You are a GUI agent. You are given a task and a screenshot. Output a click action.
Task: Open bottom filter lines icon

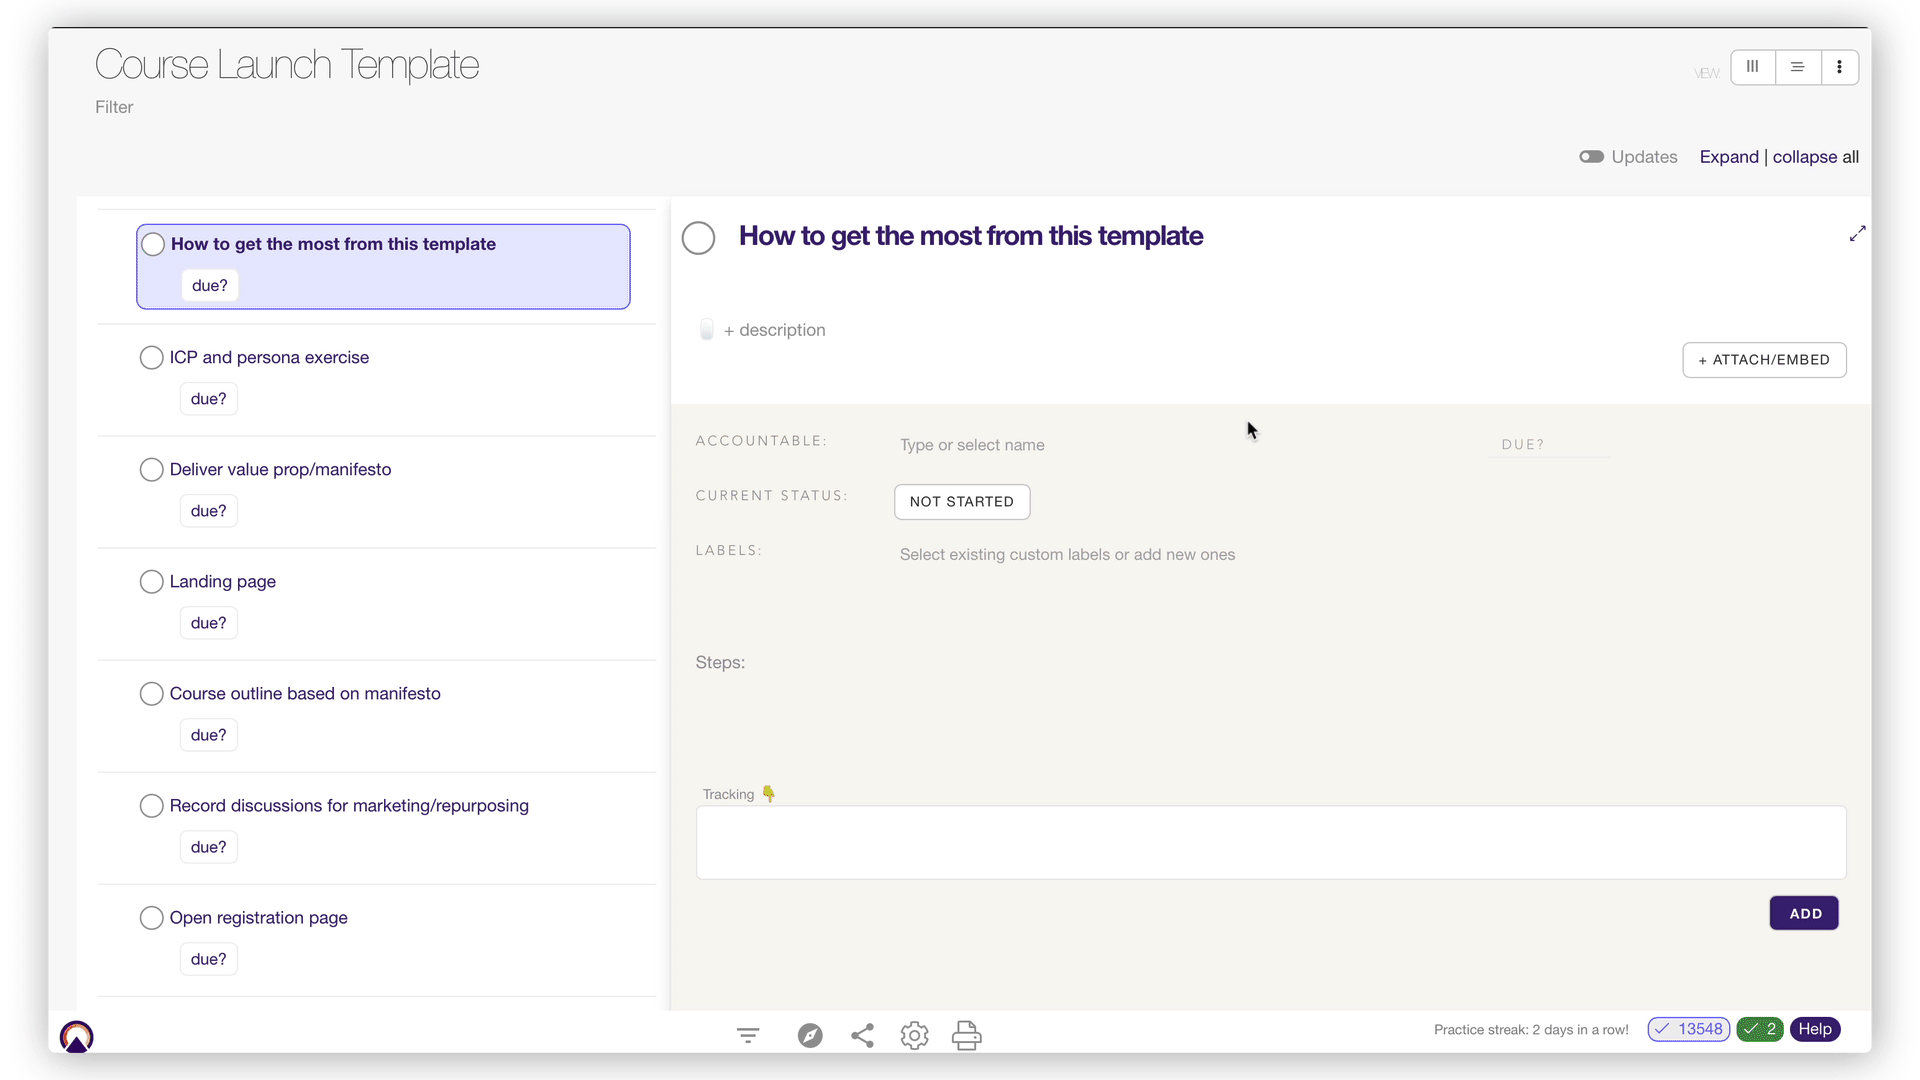click(748, 1035)
